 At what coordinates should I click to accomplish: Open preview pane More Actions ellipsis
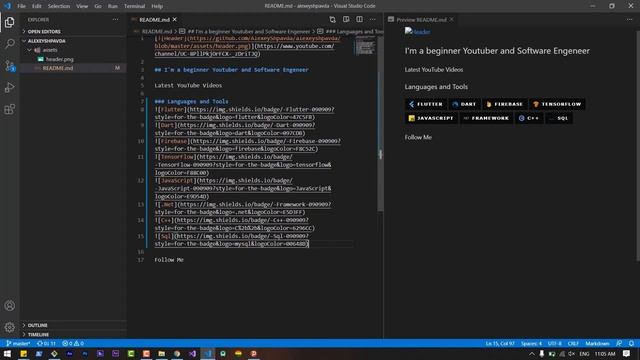coord(629,20)
